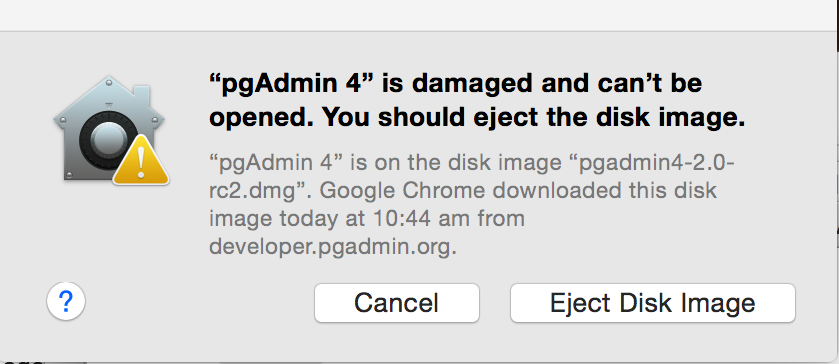839x364 pixels.
Task: Click the window title bar strip above the dialog
Action: coord(420,15)
